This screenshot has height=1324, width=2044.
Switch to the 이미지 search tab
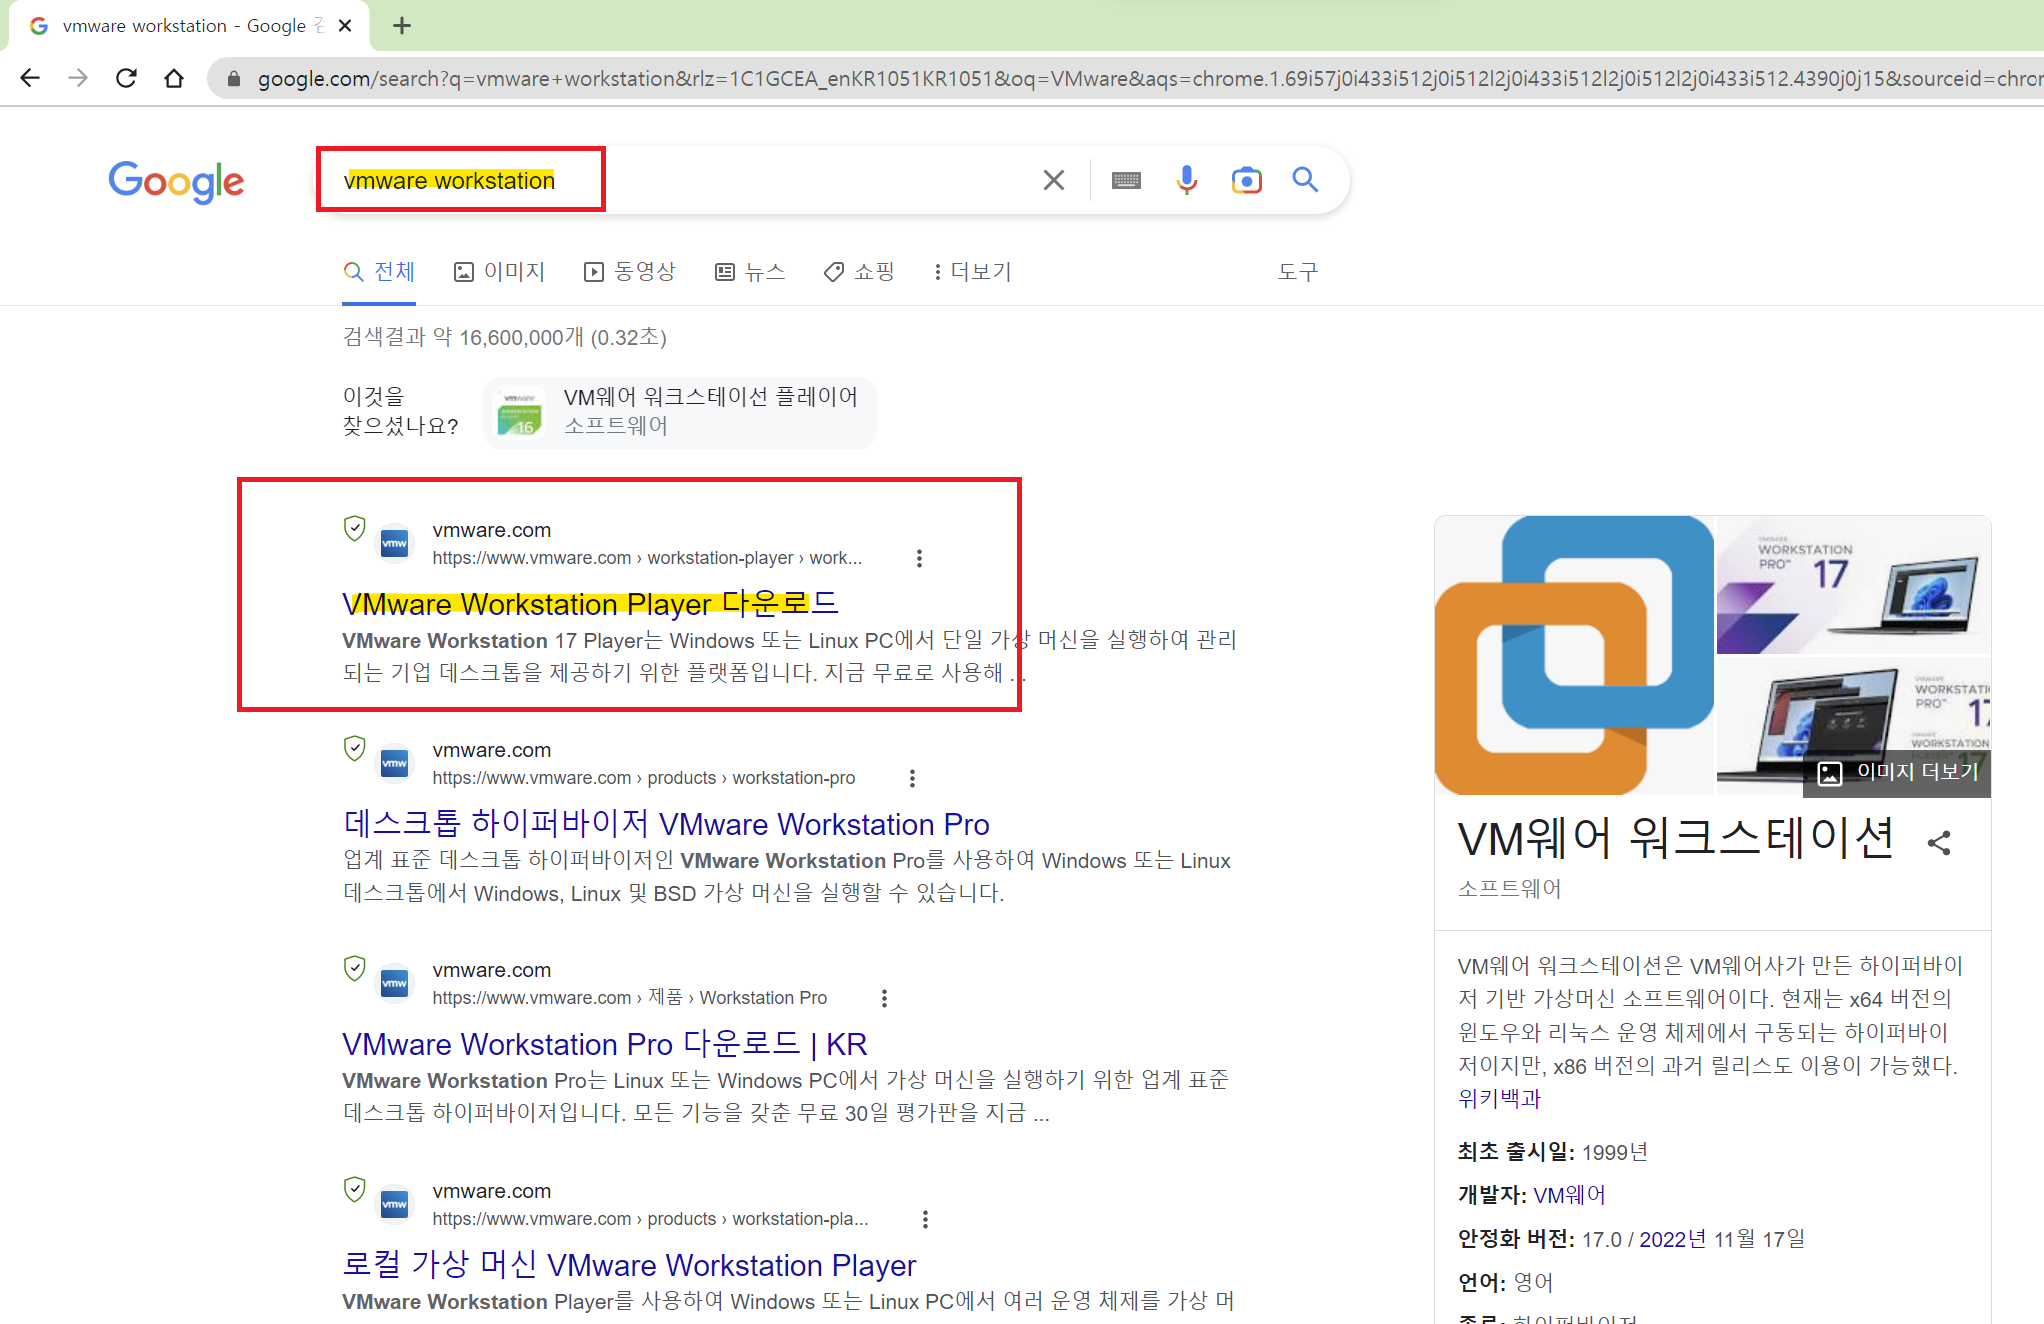(x=499, y=272)
